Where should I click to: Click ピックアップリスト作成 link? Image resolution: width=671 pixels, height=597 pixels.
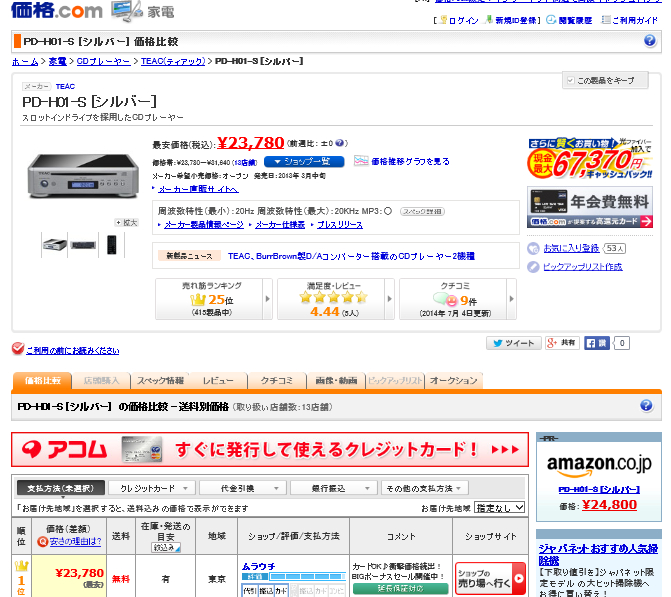[x=582, y=267]
